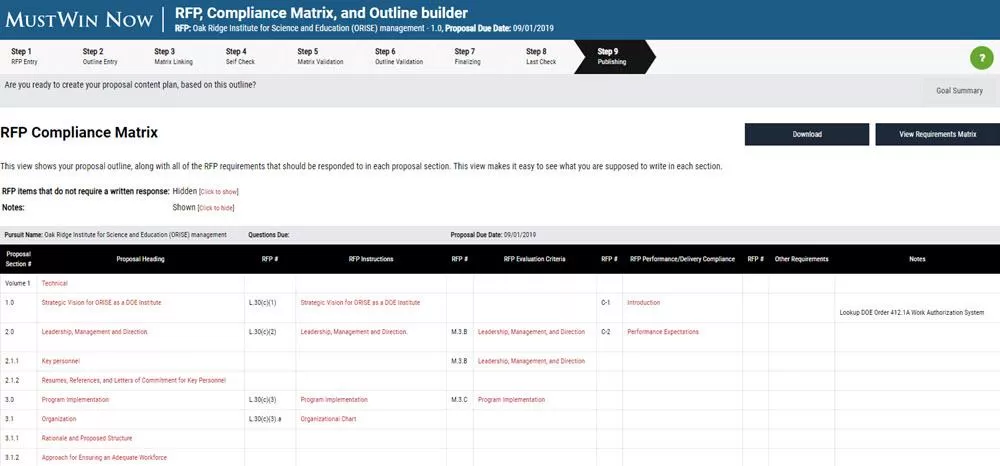Click Organizational Chart RFP instruction link
The width and height of the screenshot is (1000, 466).
(x=328, y=419)
